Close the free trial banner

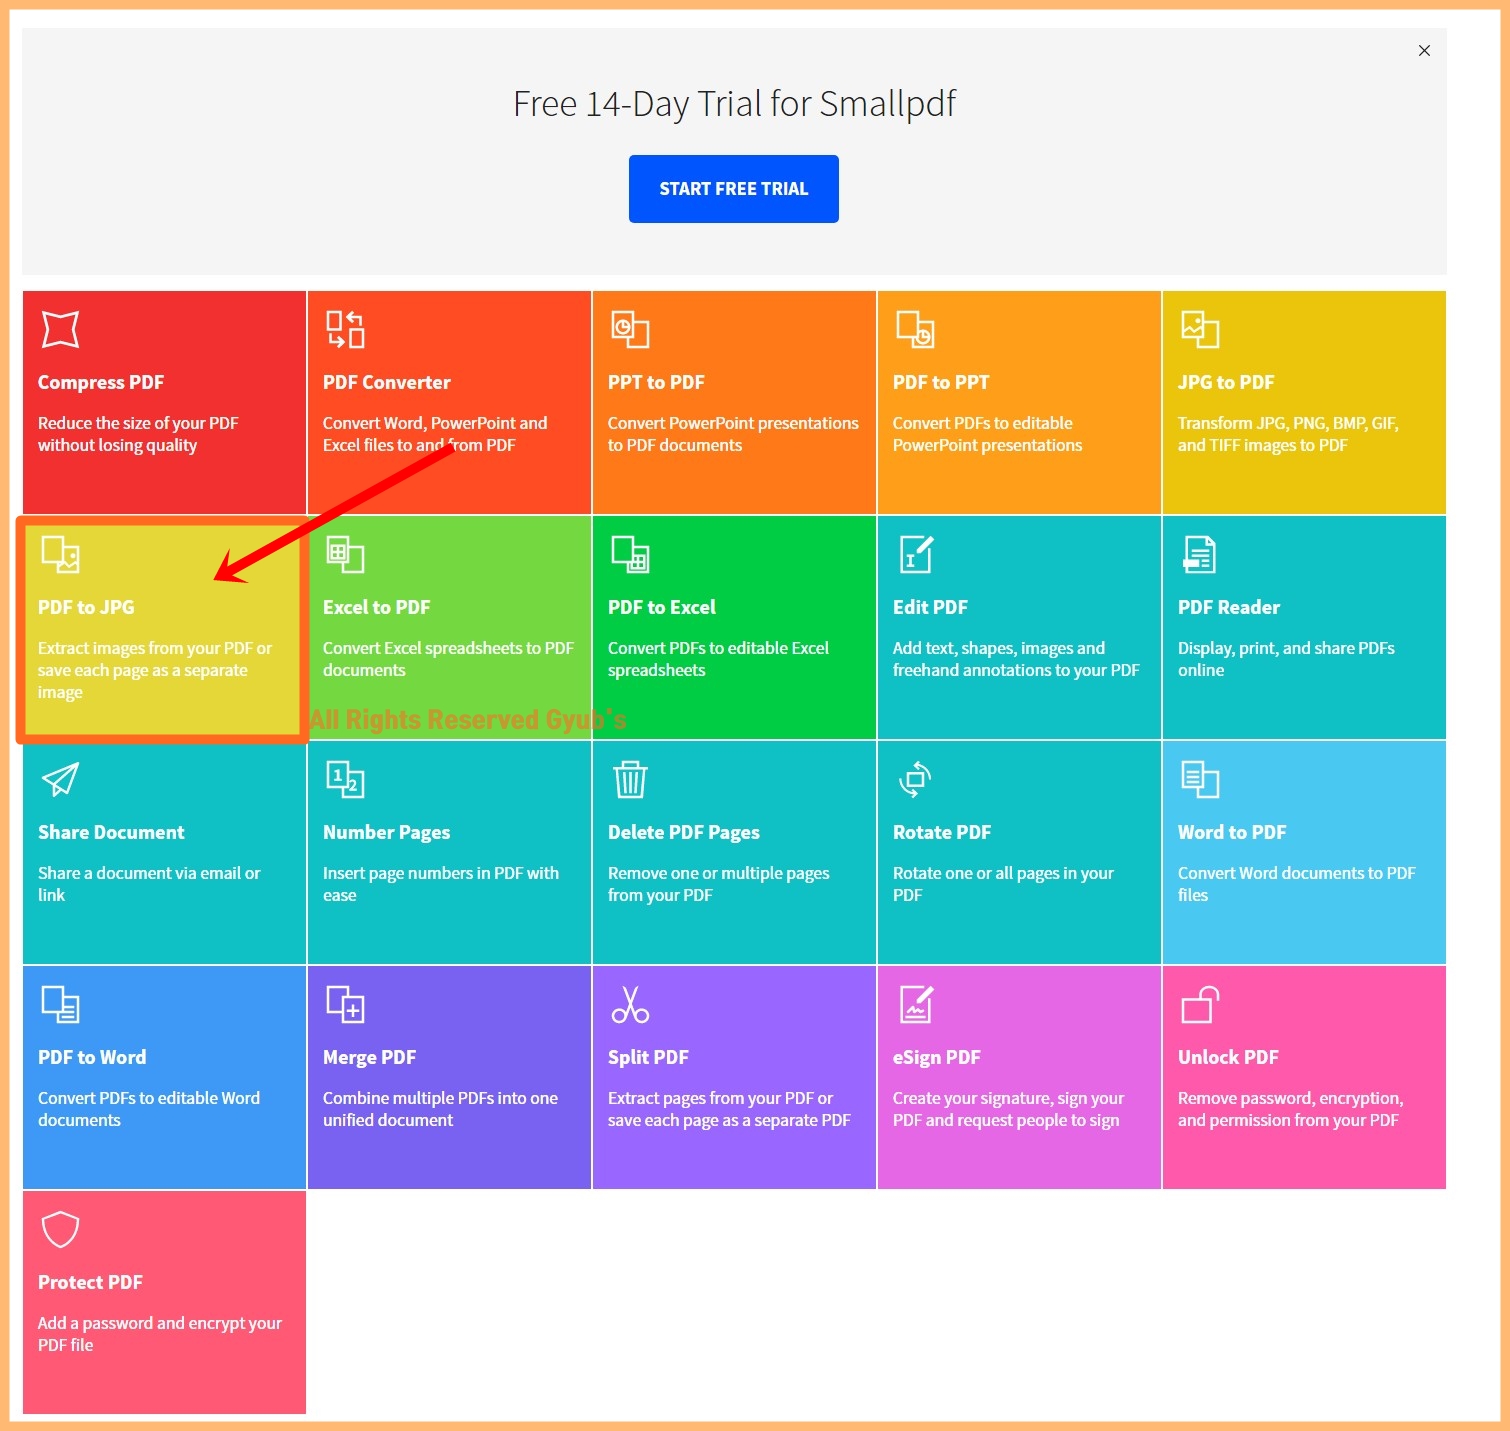[x=1424, y=50]
